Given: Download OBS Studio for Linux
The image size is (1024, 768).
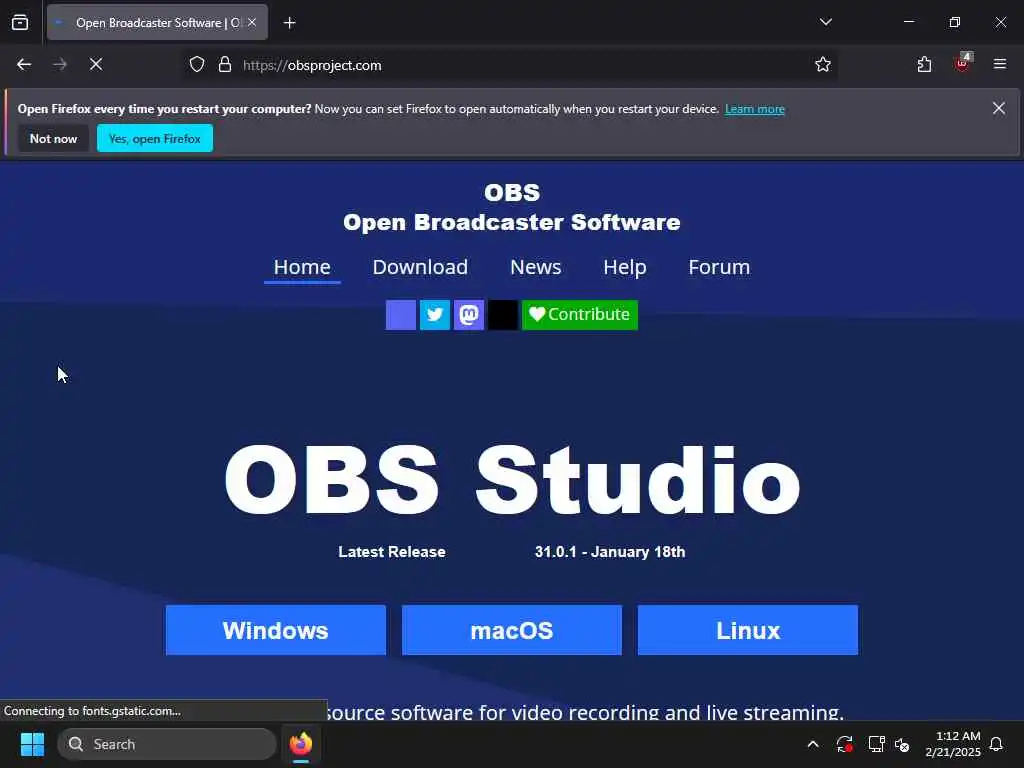Looking at the screenshot, I should click(748, 630).
